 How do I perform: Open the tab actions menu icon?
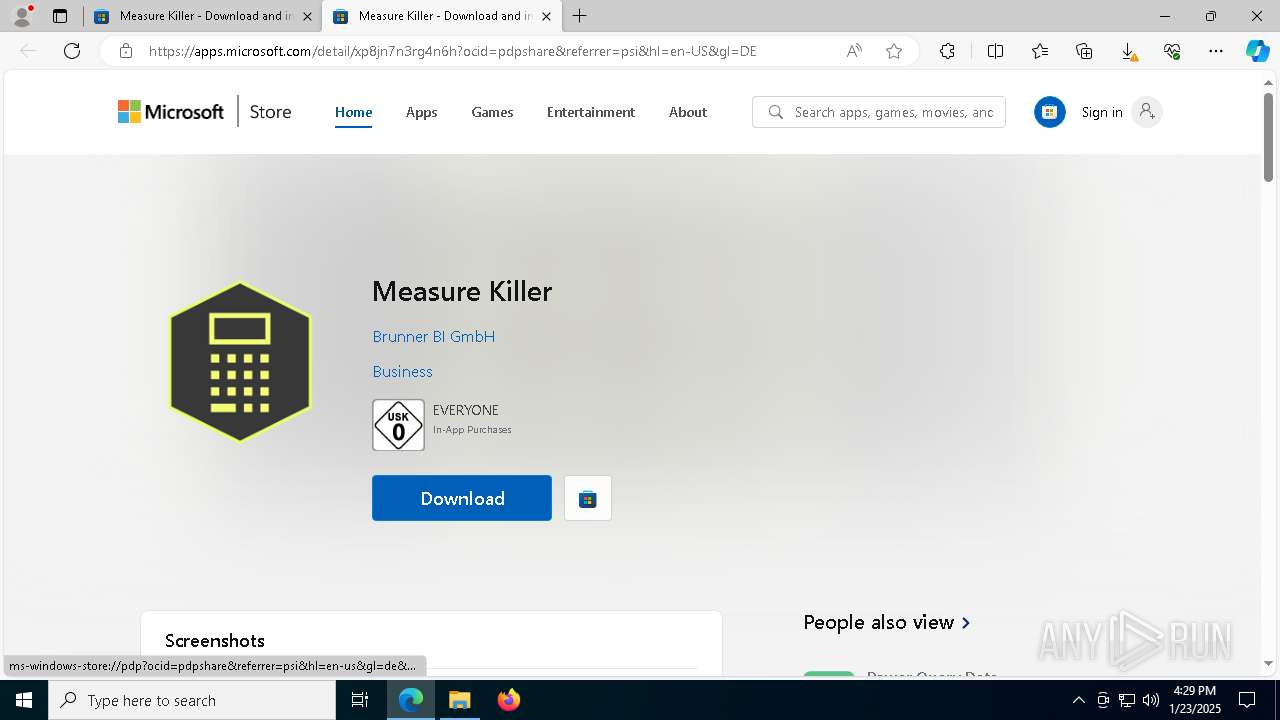pos(60,16)
